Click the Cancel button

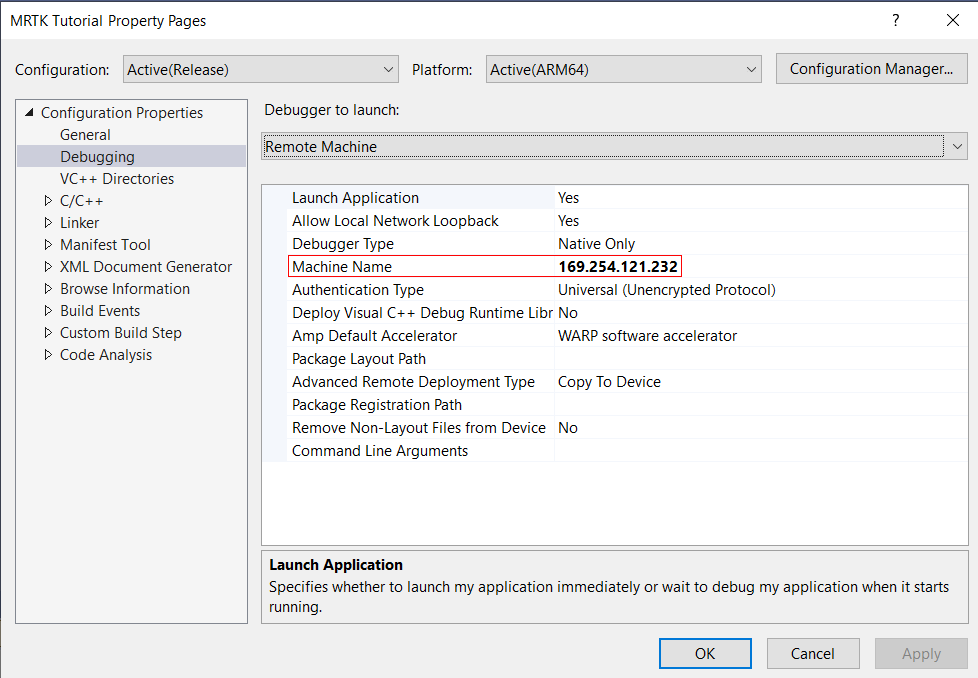[813, 653]
